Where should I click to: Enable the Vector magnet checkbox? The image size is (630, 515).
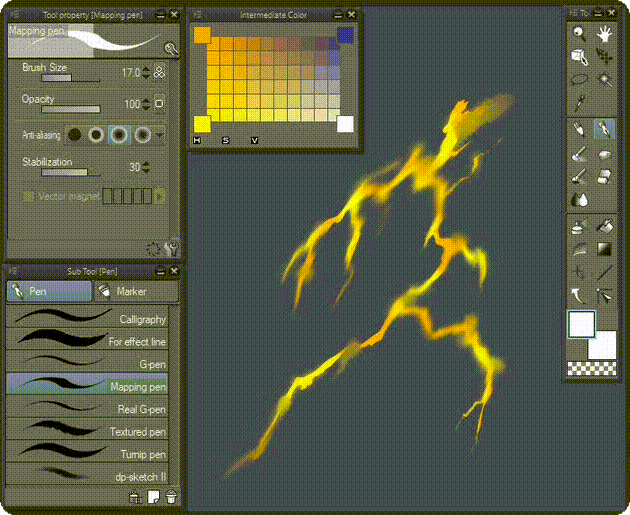click(28, 196)
